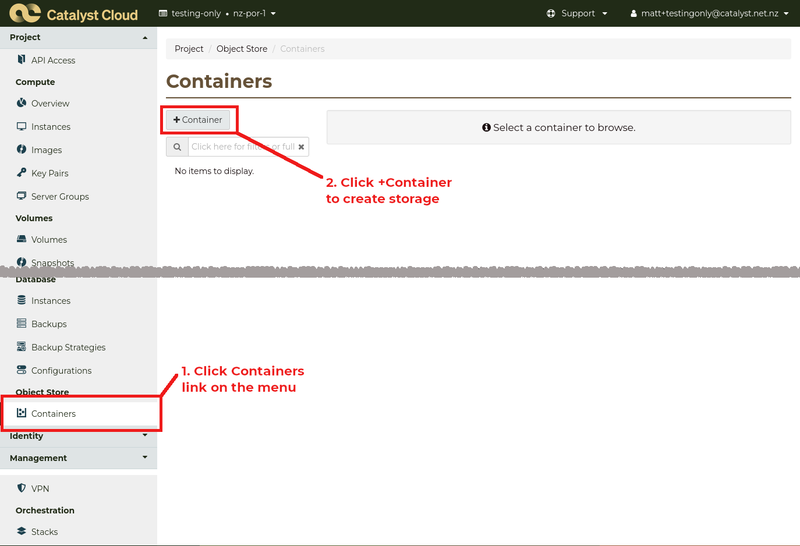This screenshot has height=546, width=800.
Task: Open the testing-only nz-por-1 project dropdown
Action: 217,13
